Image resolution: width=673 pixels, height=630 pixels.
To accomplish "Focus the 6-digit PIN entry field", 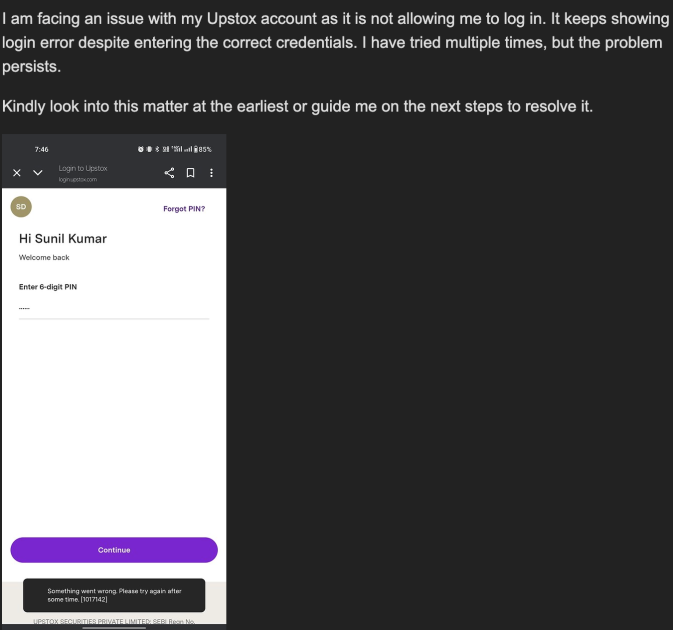I will coord(113,309).
